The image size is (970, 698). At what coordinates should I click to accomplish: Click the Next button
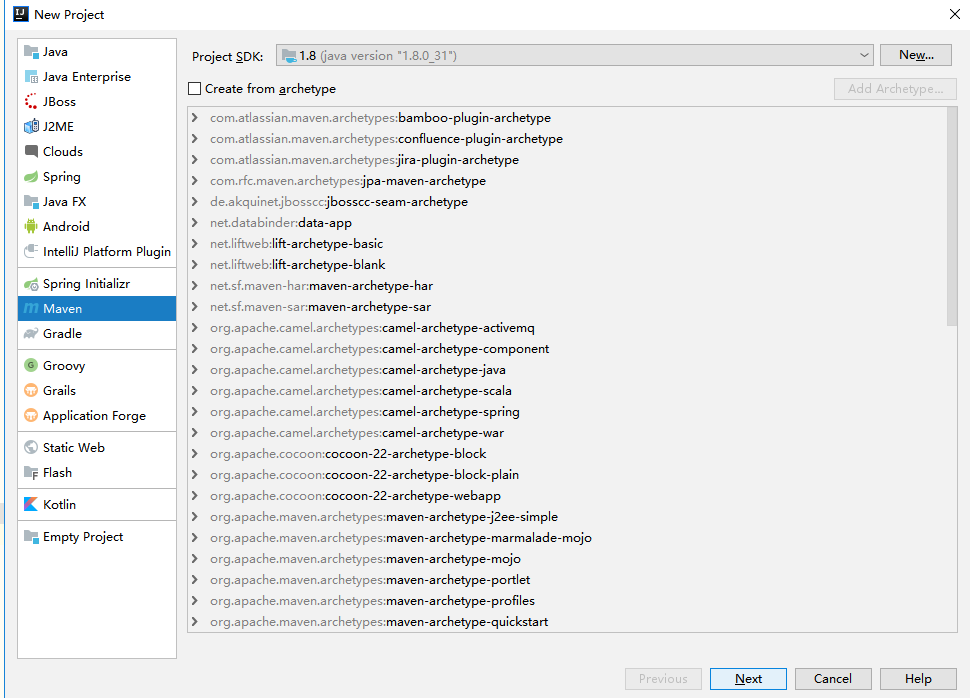click(749, 679)
